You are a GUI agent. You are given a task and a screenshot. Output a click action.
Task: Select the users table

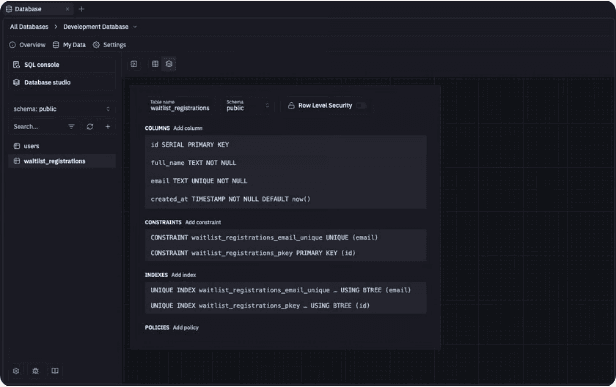(x=62, y=146)
